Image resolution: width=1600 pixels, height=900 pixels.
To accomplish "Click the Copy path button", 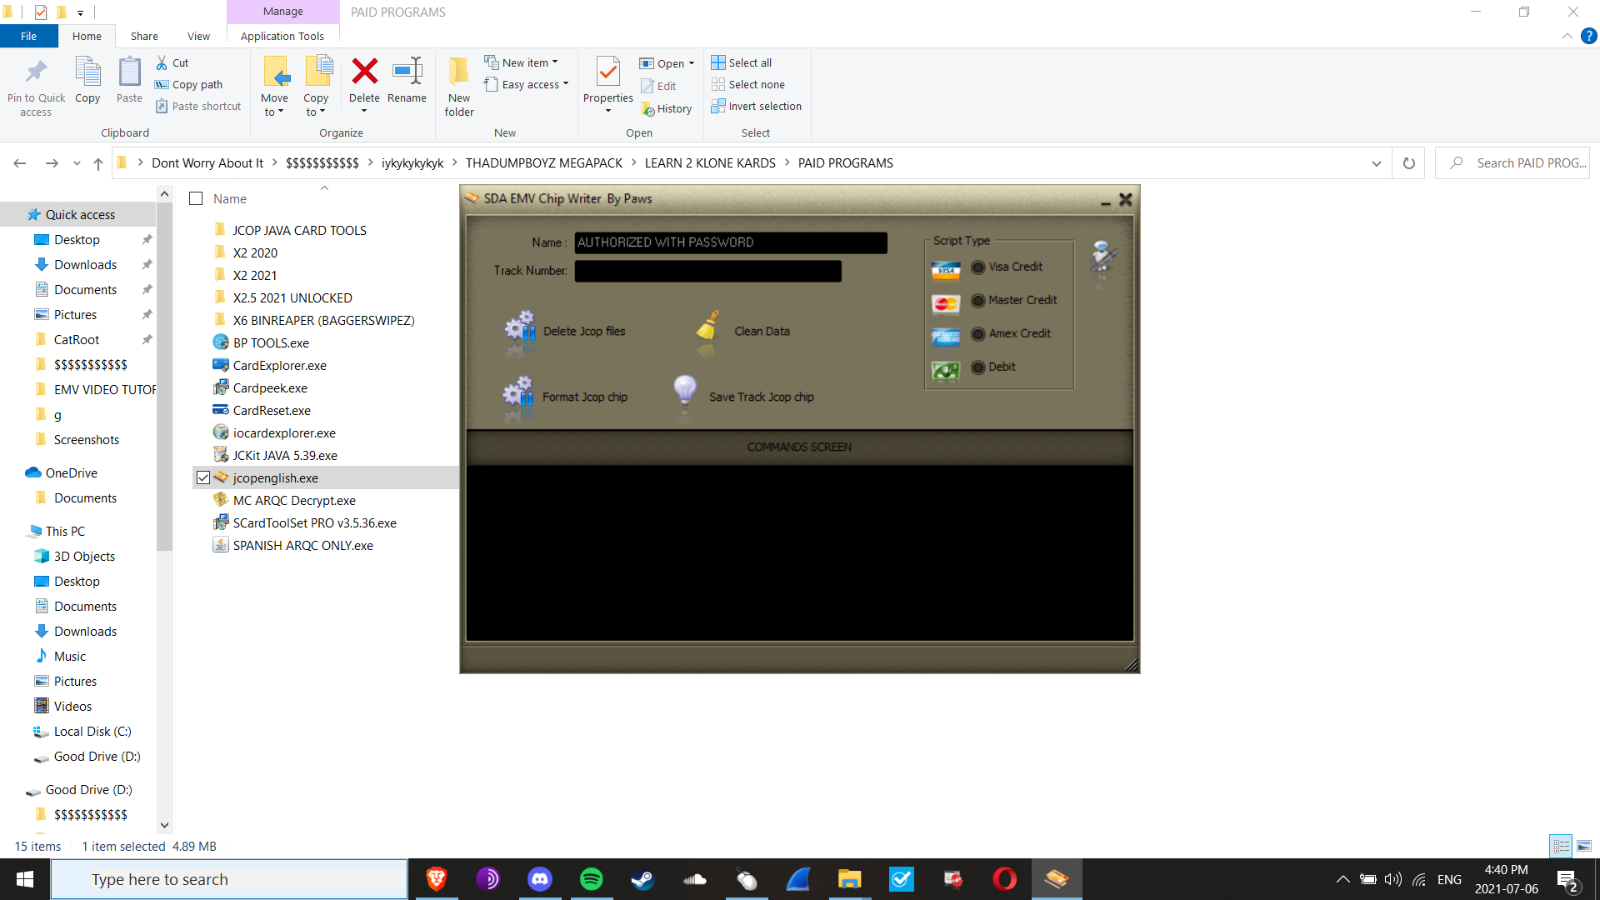I will [x=189, y=85].
